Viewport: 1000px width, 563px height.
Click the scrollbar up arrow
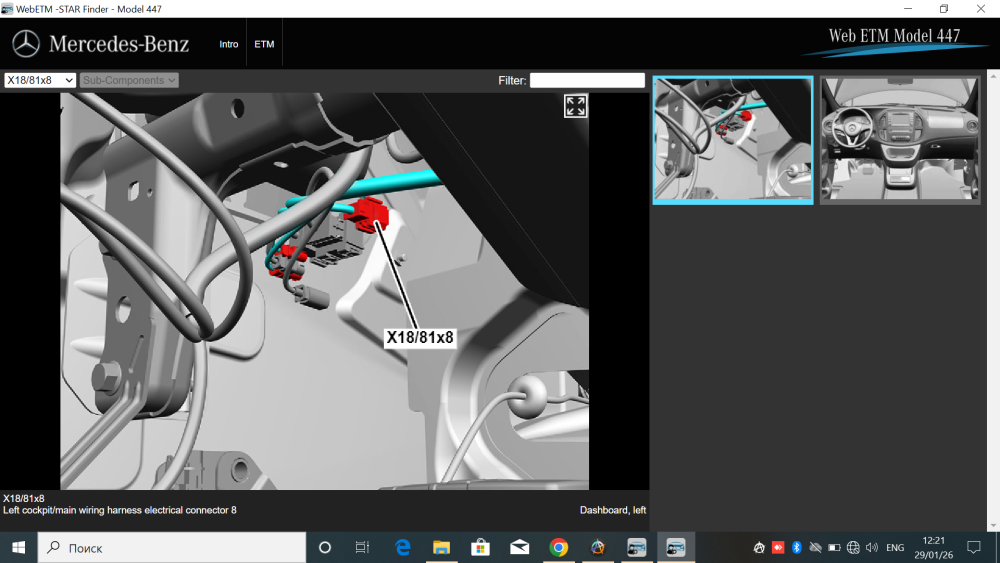point(993,75)
